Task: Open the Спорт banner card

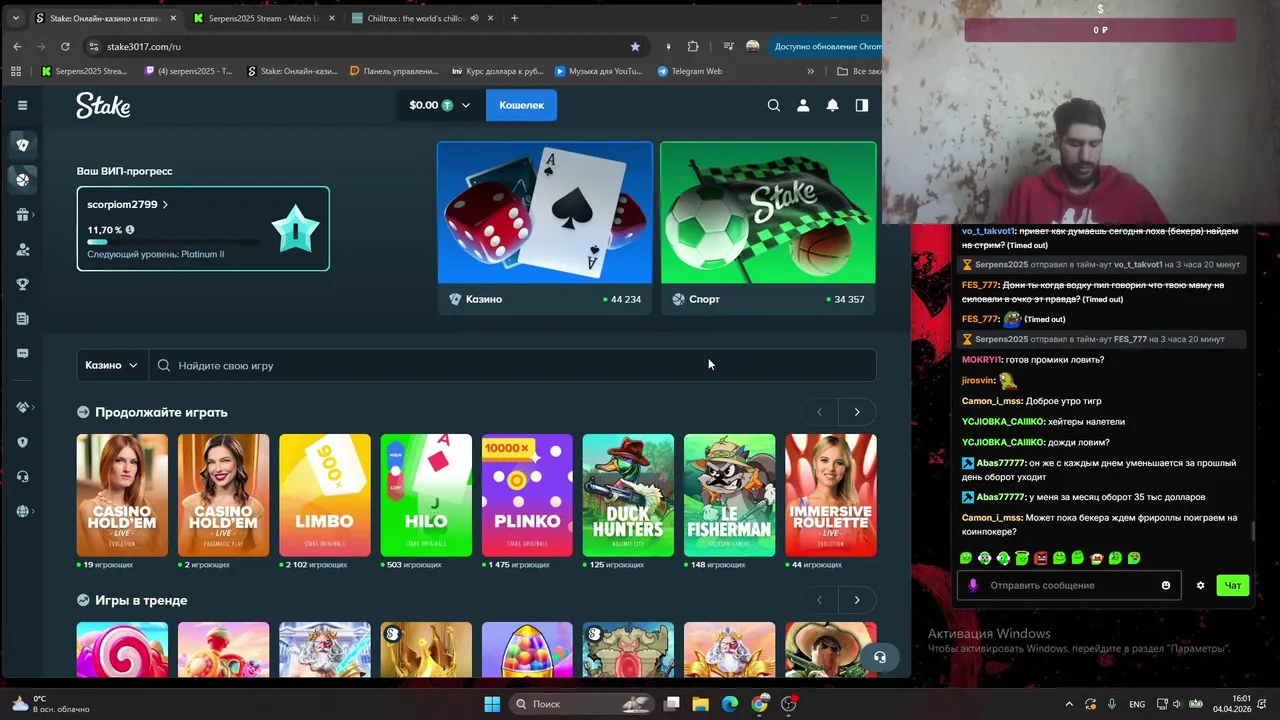Action: point(768,228)
